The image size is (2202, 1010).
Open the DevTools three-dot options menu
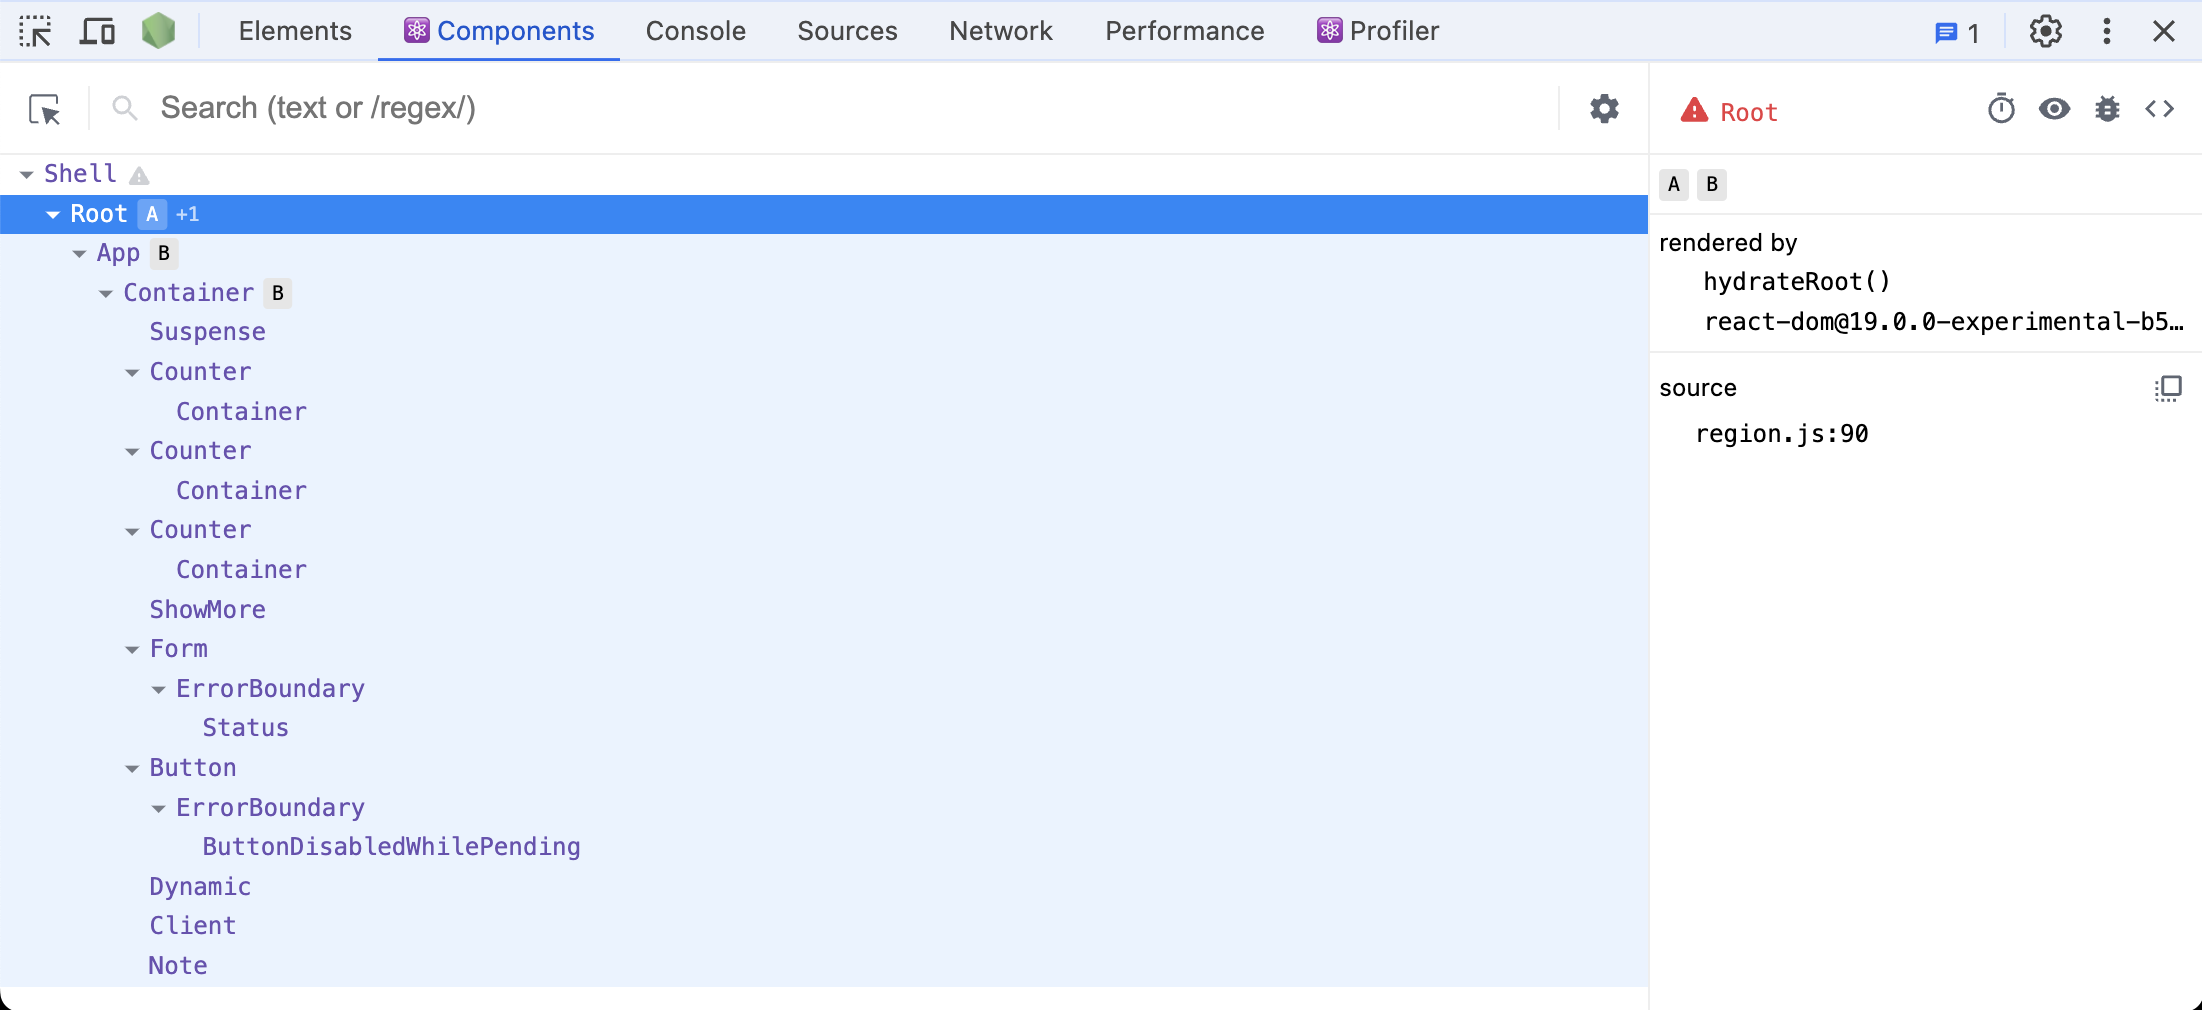[x=2106, y=32]
